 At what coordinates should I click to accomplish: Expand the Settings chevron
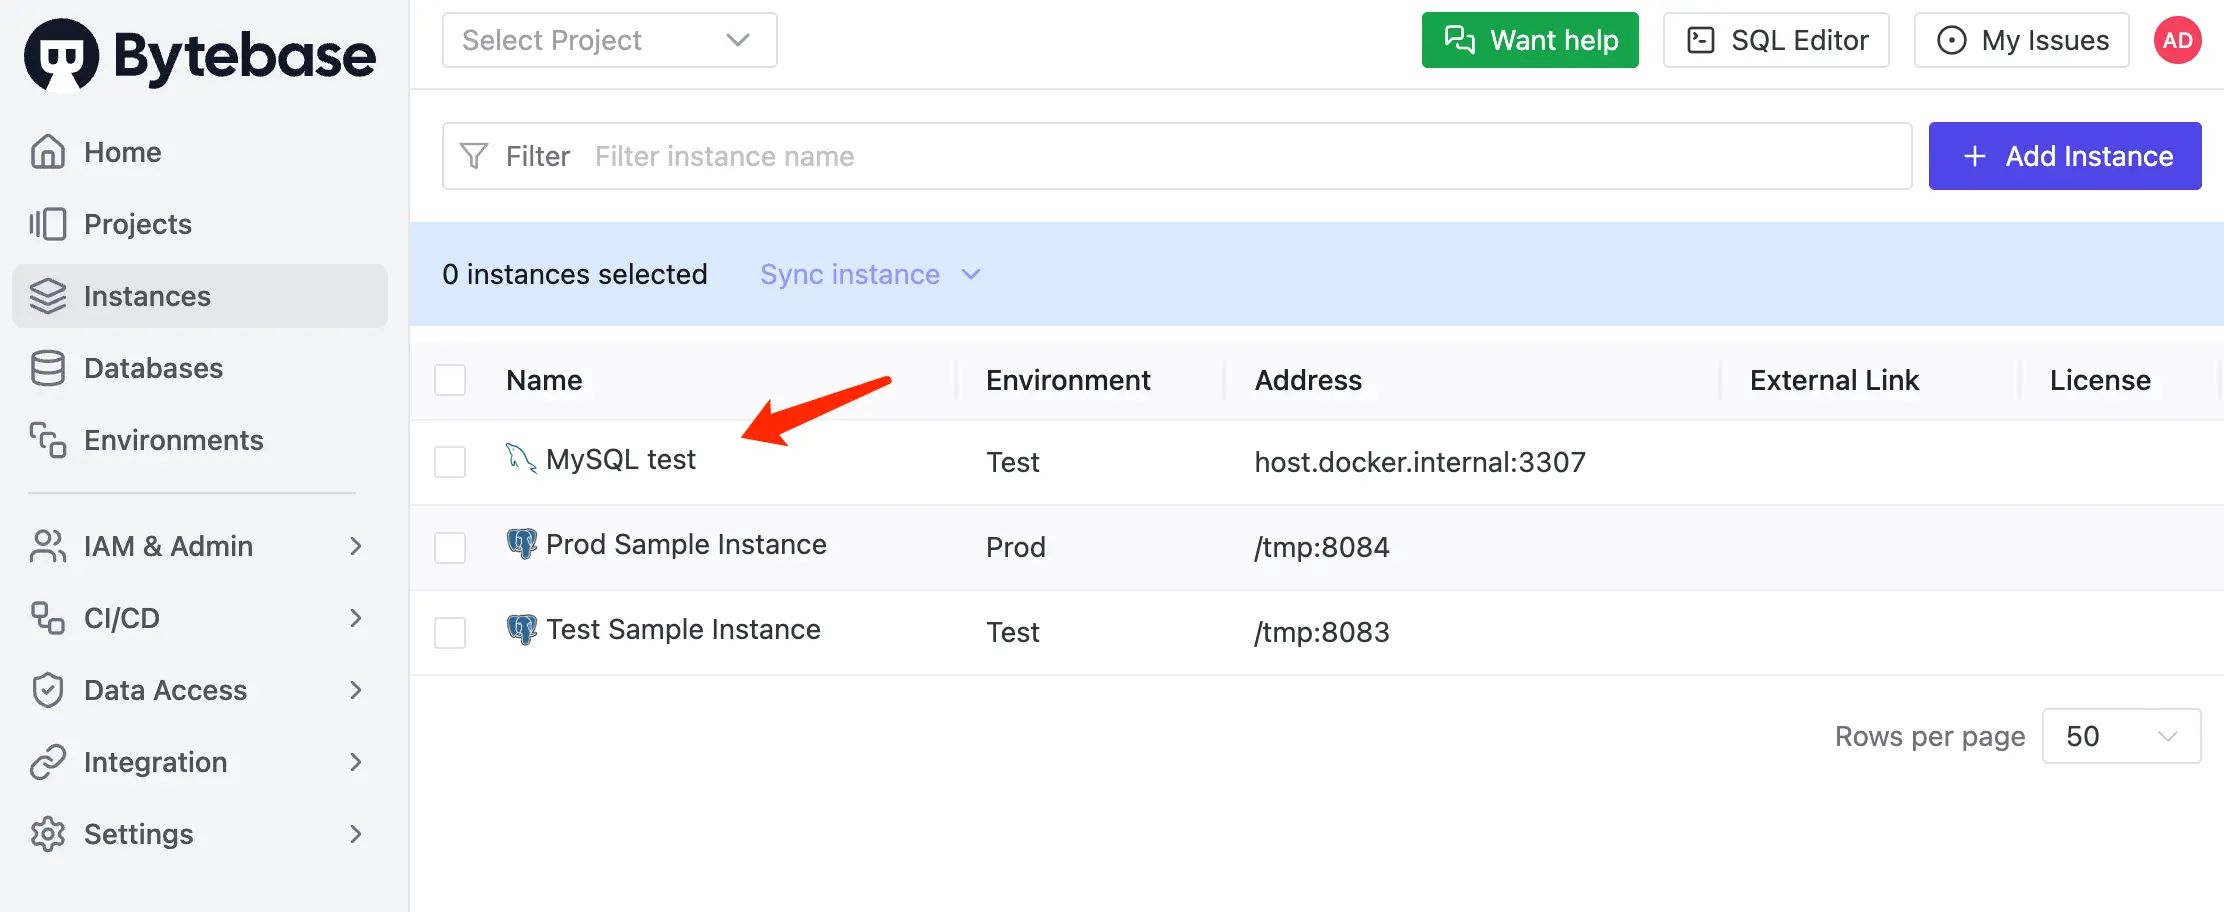[356, 834]
